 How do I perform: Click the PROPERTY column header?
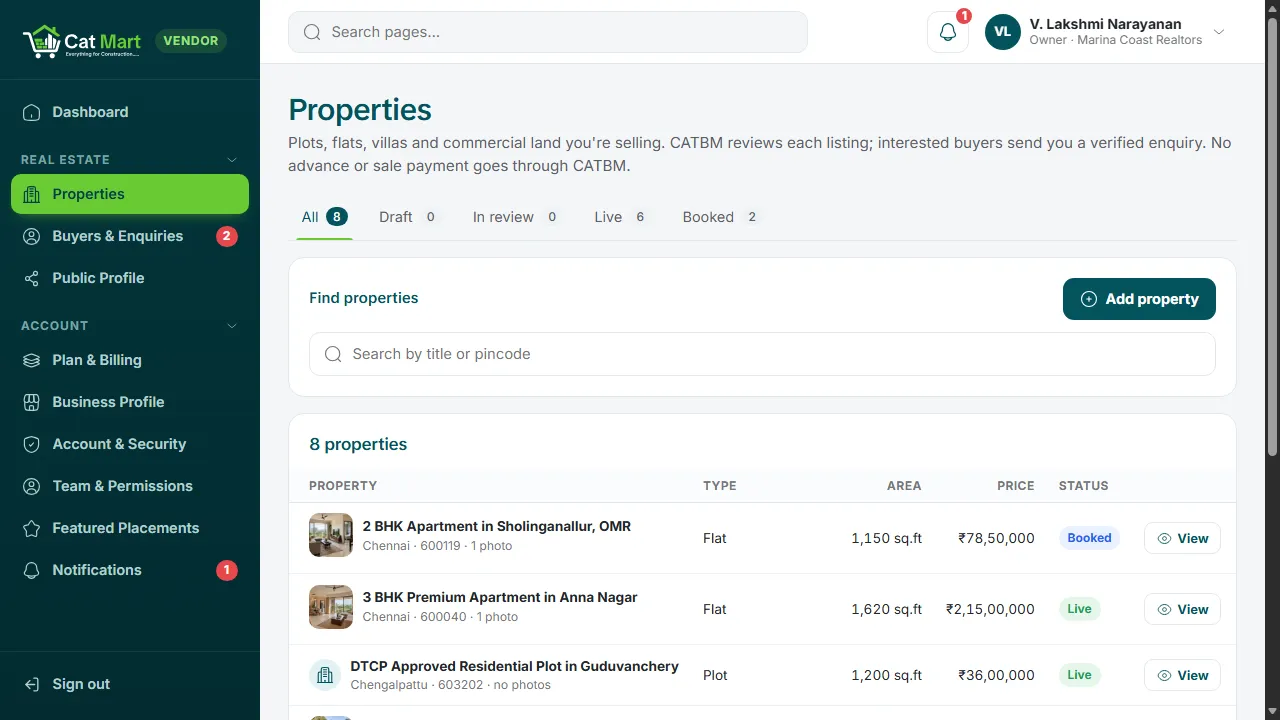(343, 486)
